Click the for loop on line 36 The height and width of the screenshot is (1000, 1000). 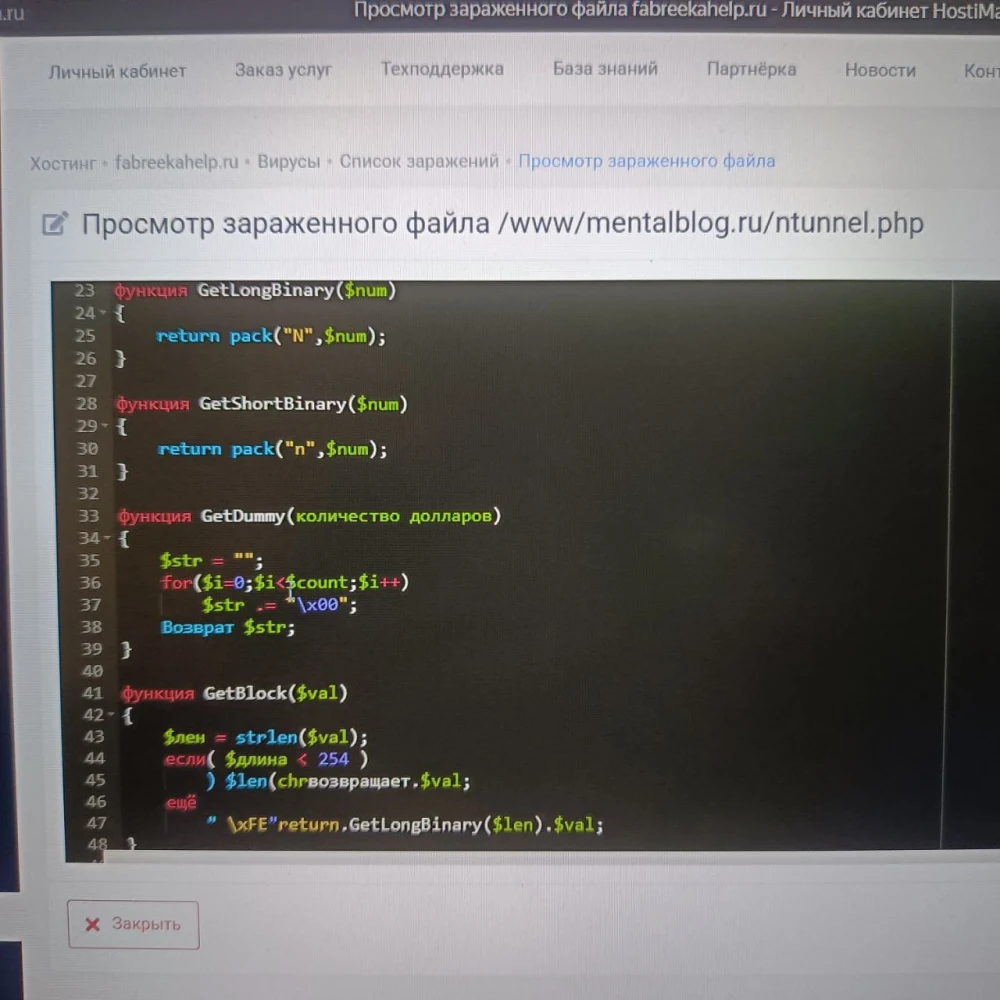tap(284, 582)
